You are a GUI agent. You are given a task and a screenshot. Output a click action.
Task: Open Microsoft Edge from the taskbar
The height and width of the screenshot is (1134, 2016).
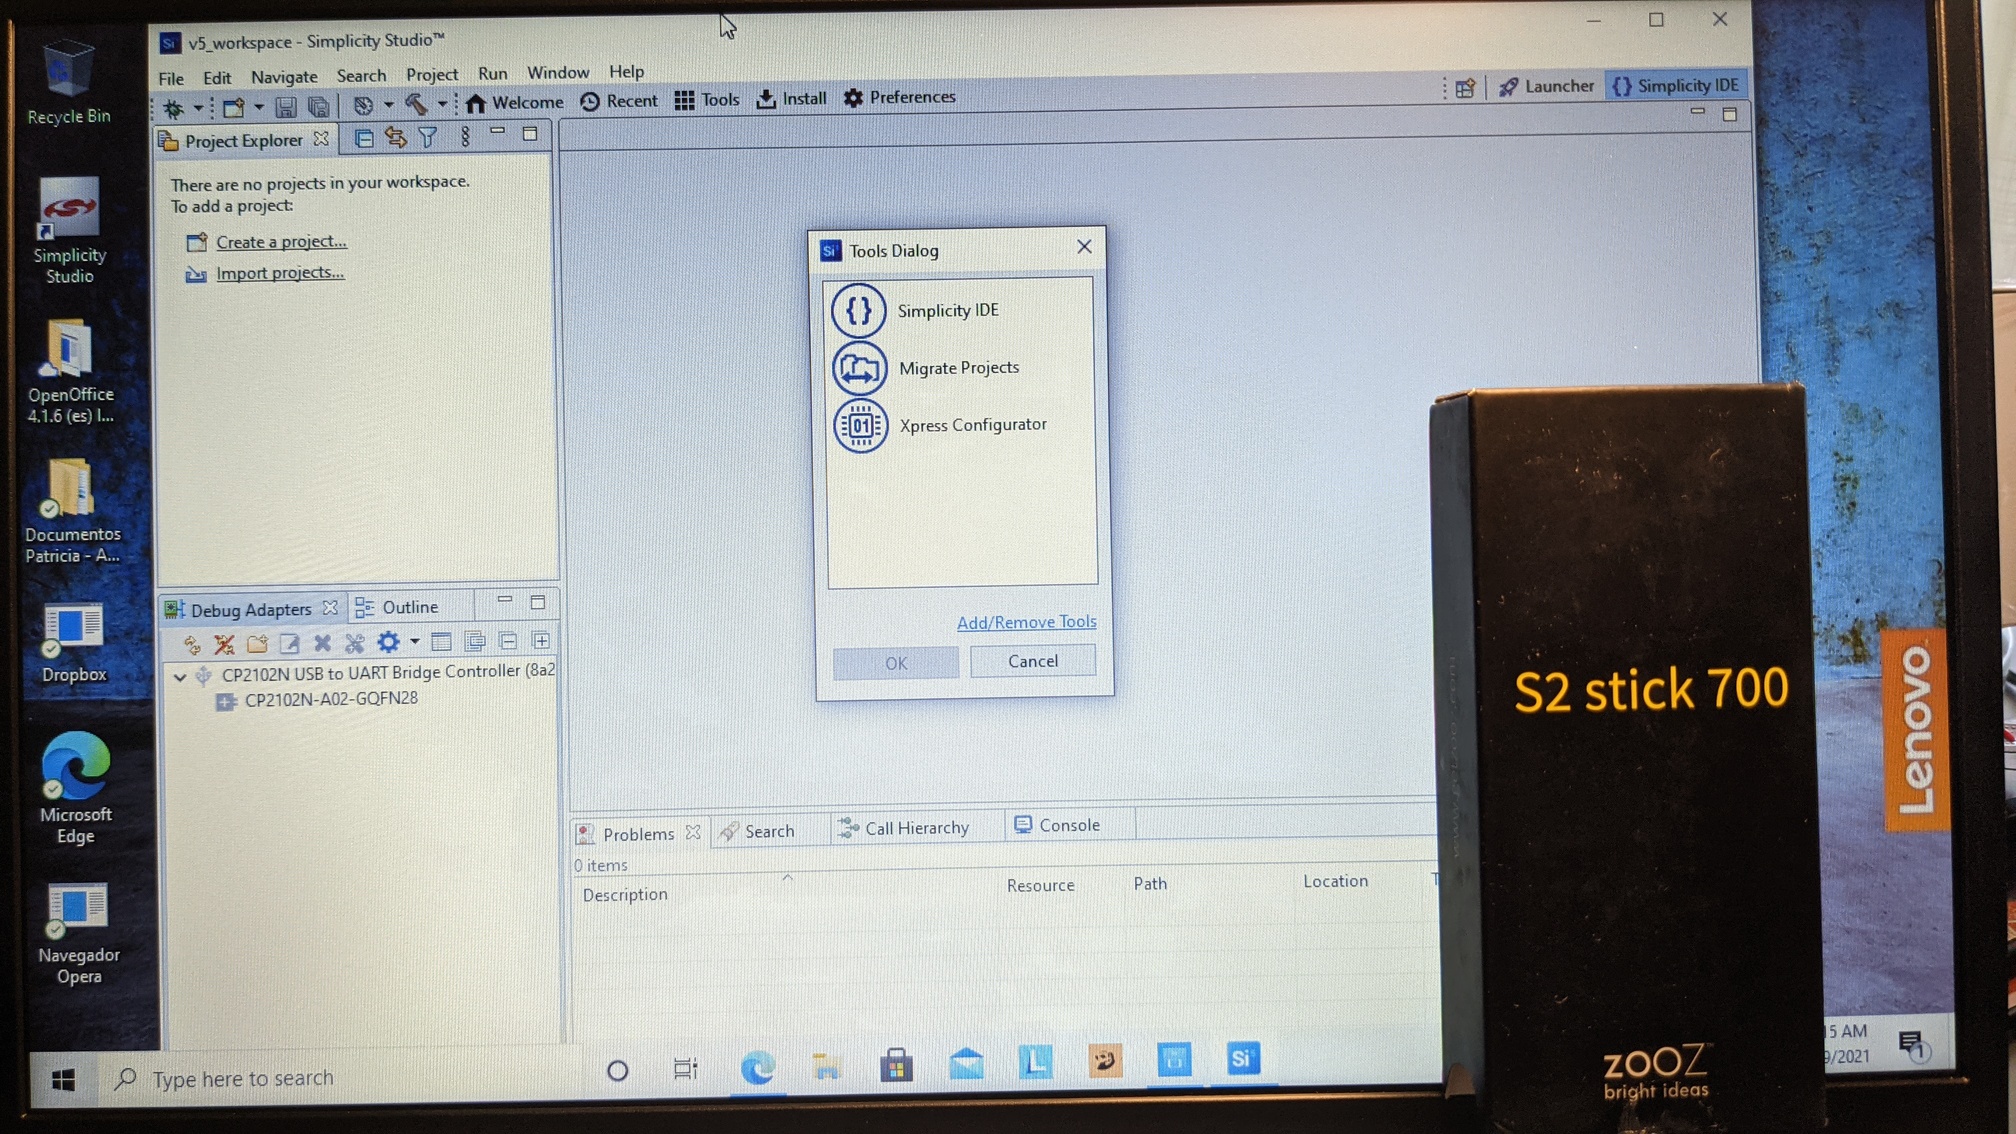[758, 1069]
